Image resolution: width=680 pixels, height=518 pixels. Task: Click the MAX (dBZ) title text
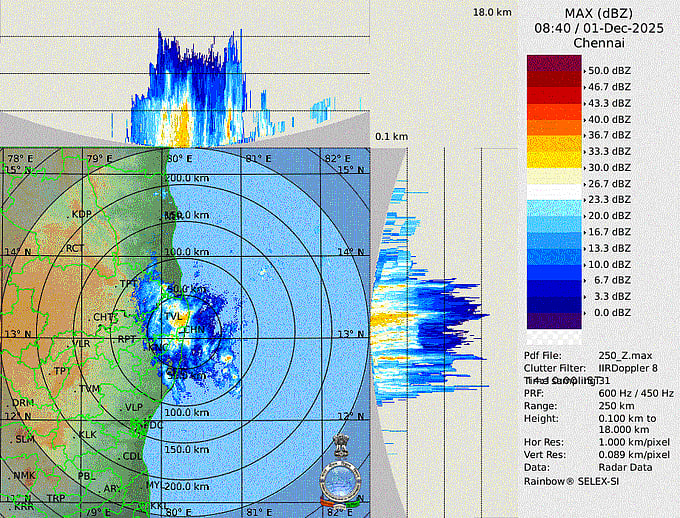[600, 13]
